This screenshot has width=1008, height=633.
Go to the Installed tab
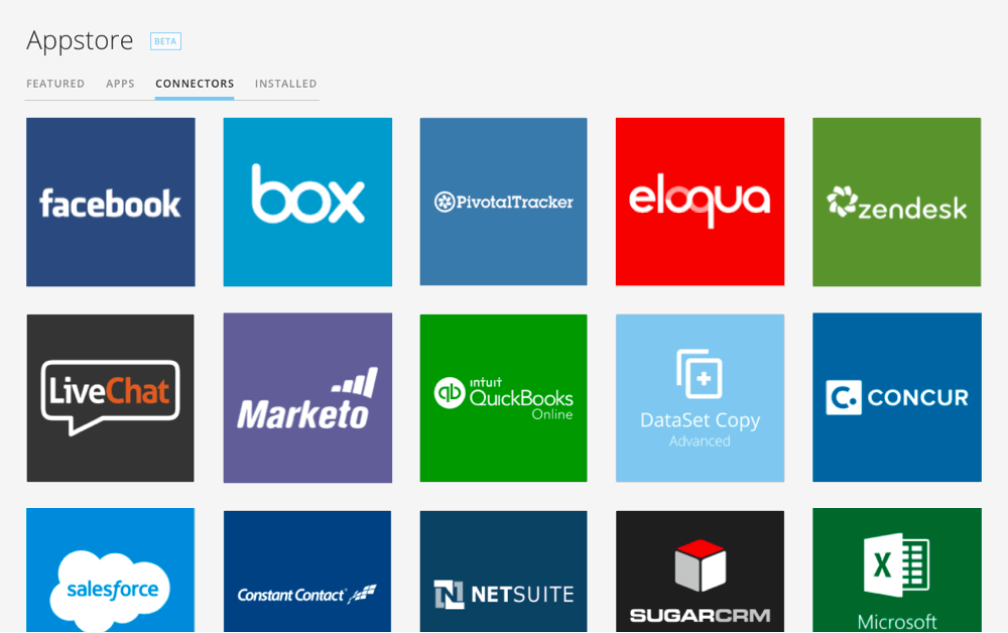click(285, 84)
